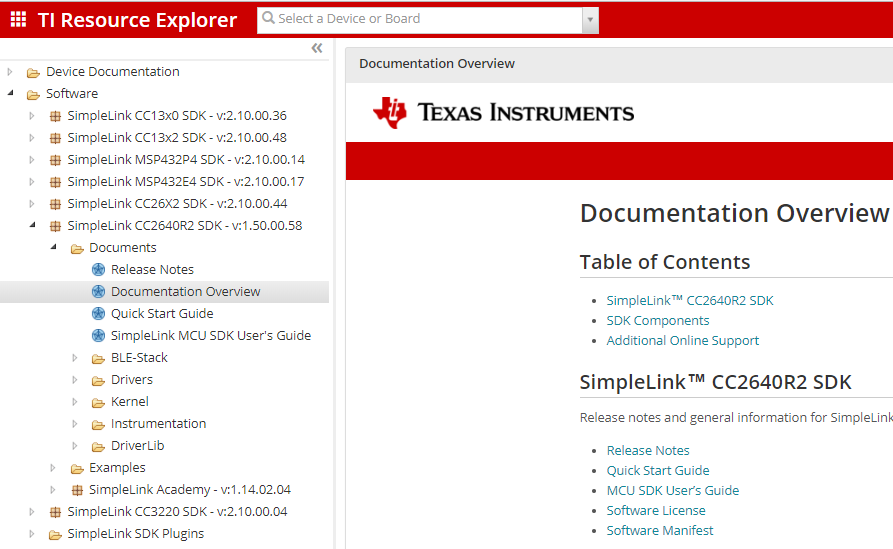The width and height of the screenshot is (893, 549).
Task: Open the SDK Components contents link
Action: 657,321
